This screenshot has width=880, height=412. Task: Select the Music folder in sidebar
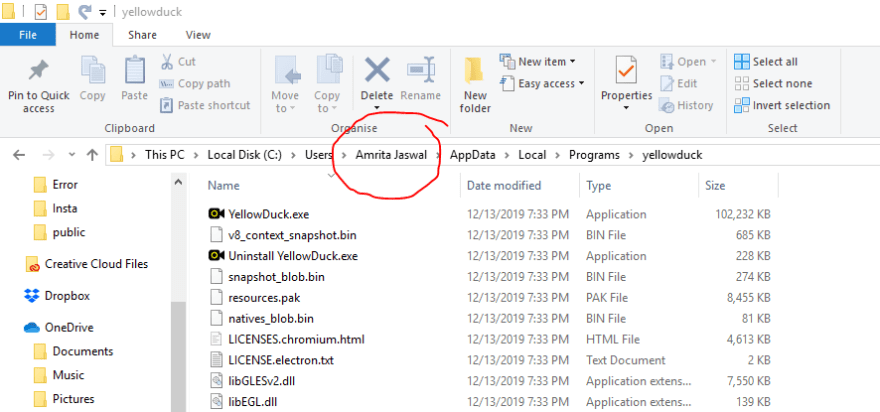[58, 375]
